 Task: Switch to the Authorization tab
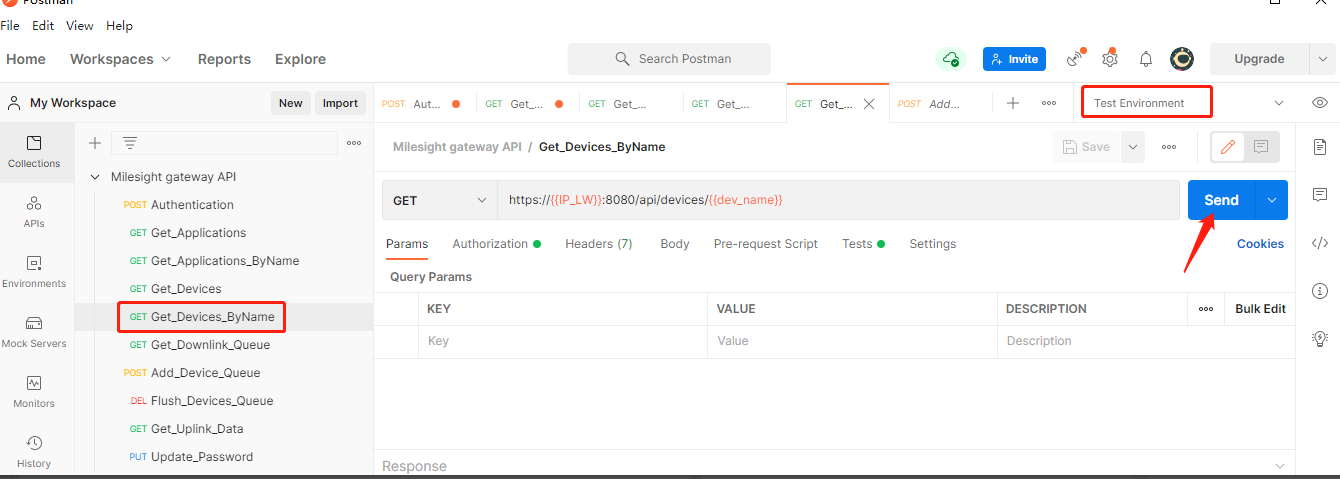click(496, 244)
